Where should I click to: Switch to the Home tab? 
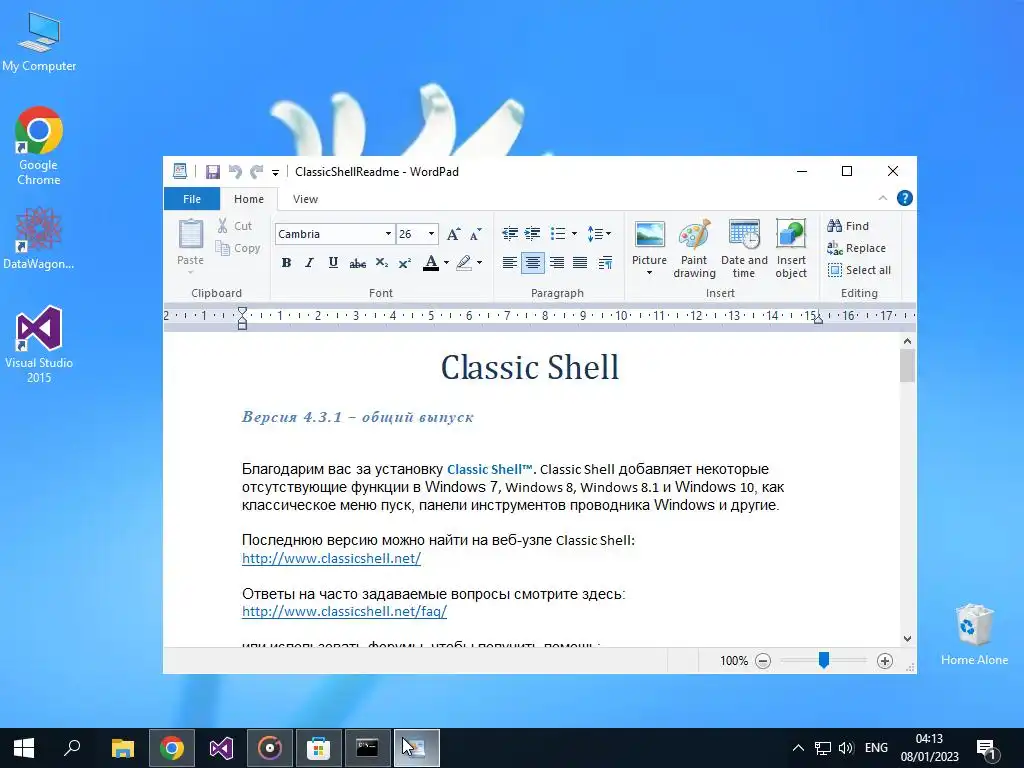tap(249, 199)
